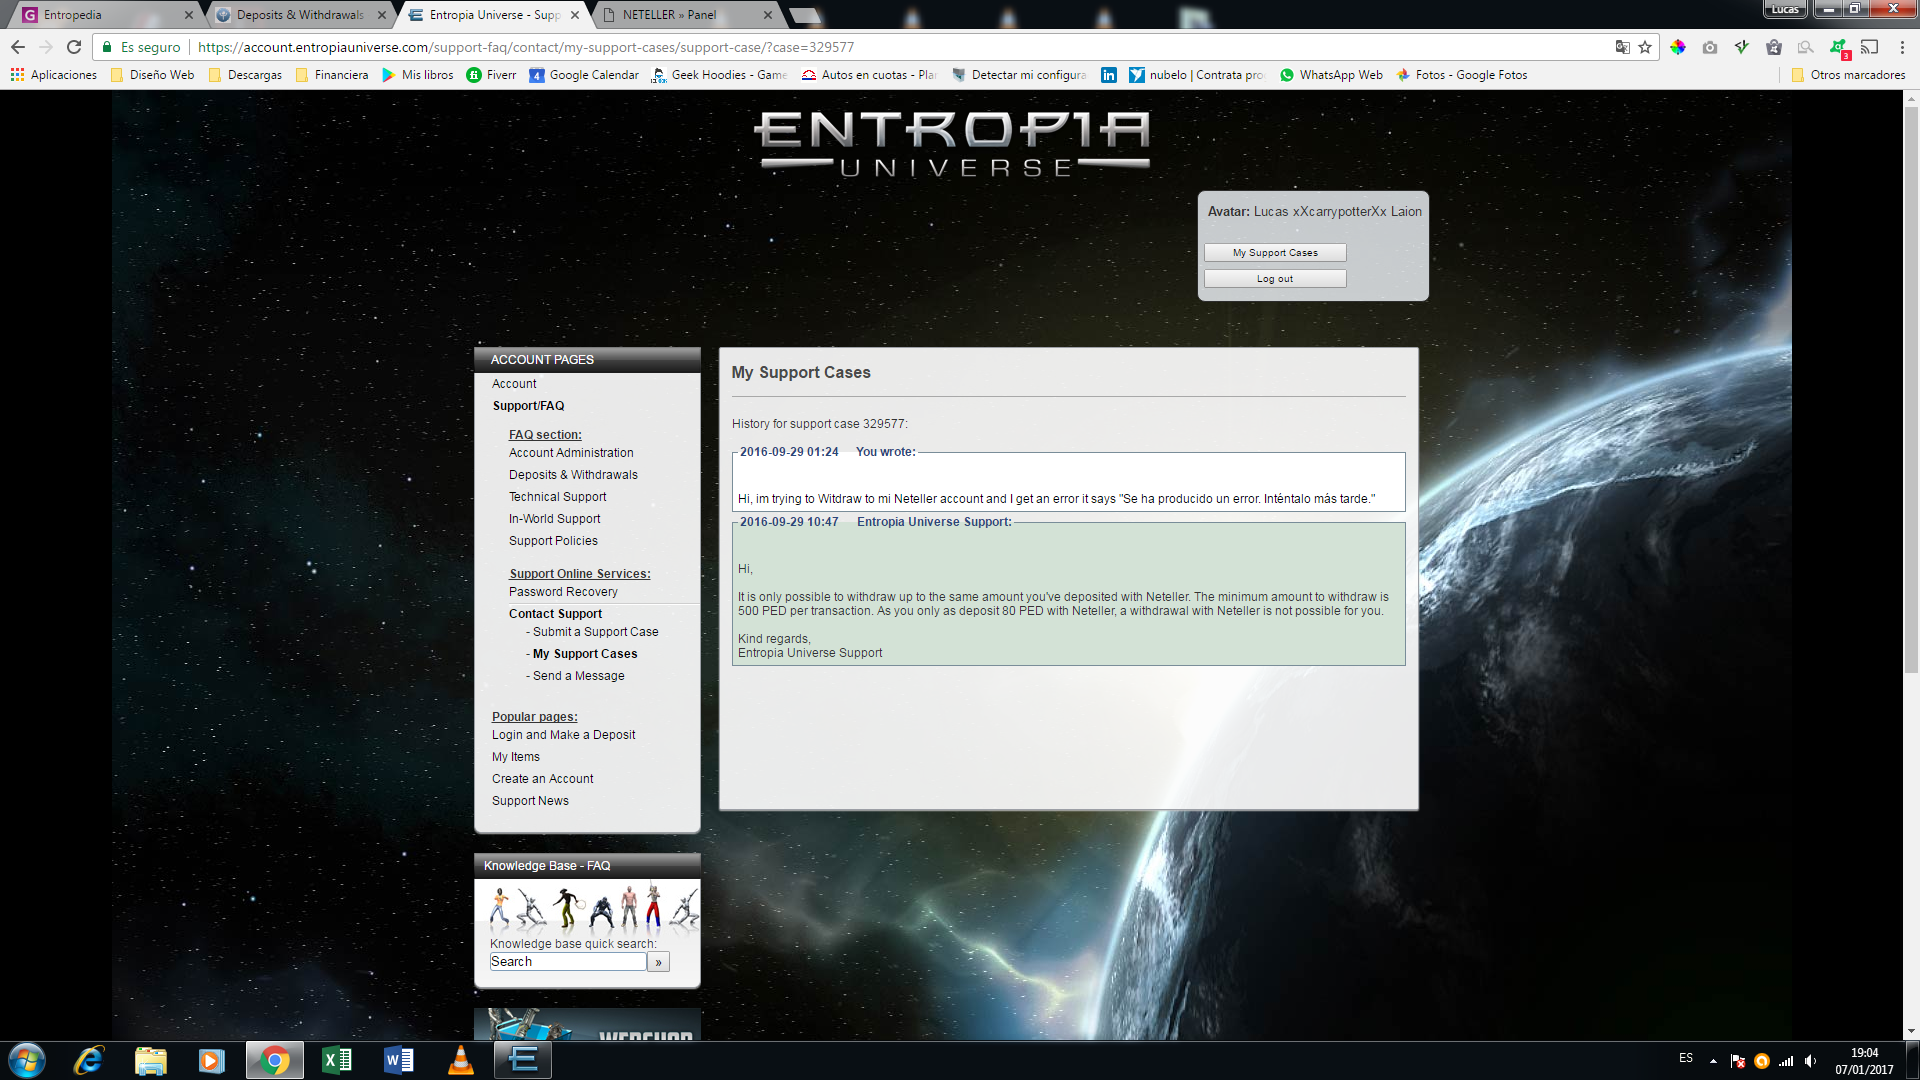The height and width of the screenshot is (1080, 1920).
Task: Open Deposits & Withdrawals FAQ section
Action: tap(573, 475)
